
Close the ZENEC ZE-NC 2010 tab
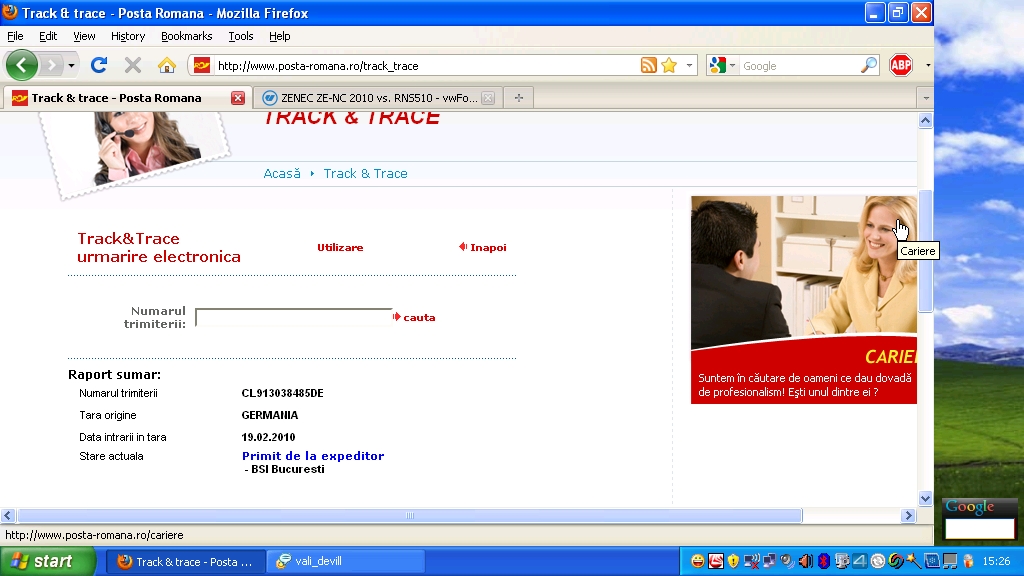click(x=488, y=98)
